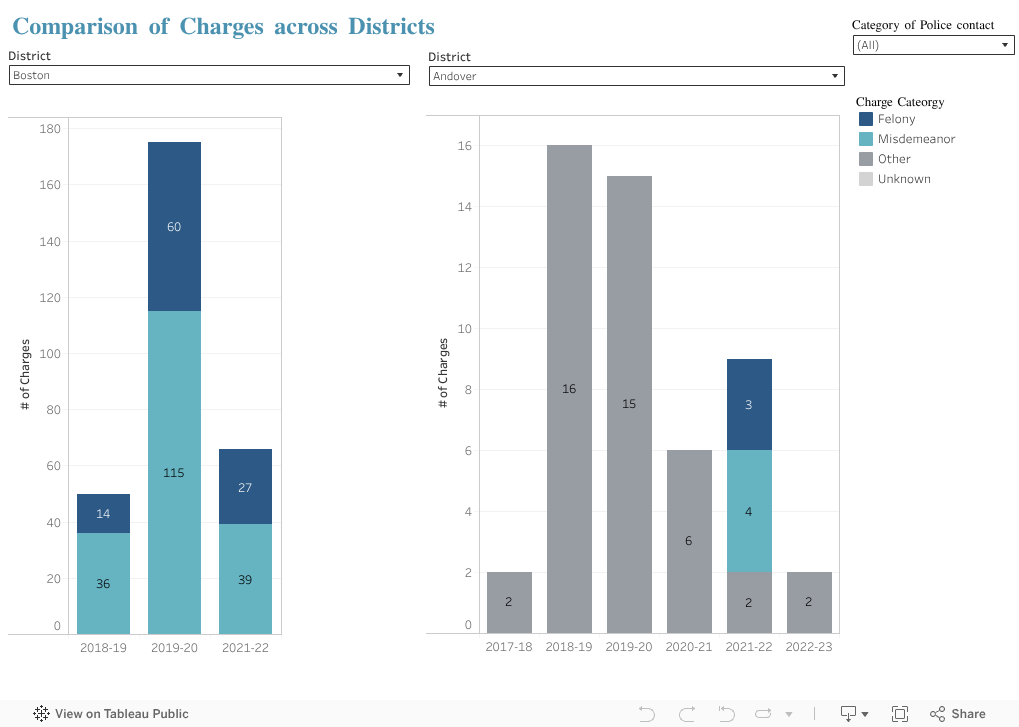Open View on Tableau Public link
The height and width of the screenshot is (727, 1019).
121,714
